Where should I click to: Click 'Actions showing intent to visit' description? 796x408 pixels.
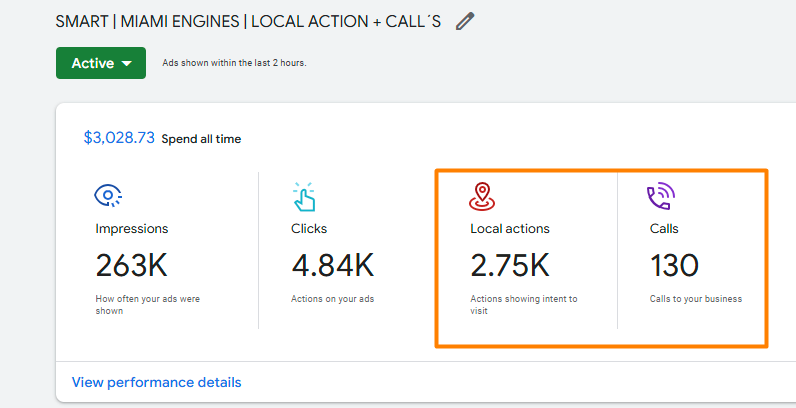524,305
